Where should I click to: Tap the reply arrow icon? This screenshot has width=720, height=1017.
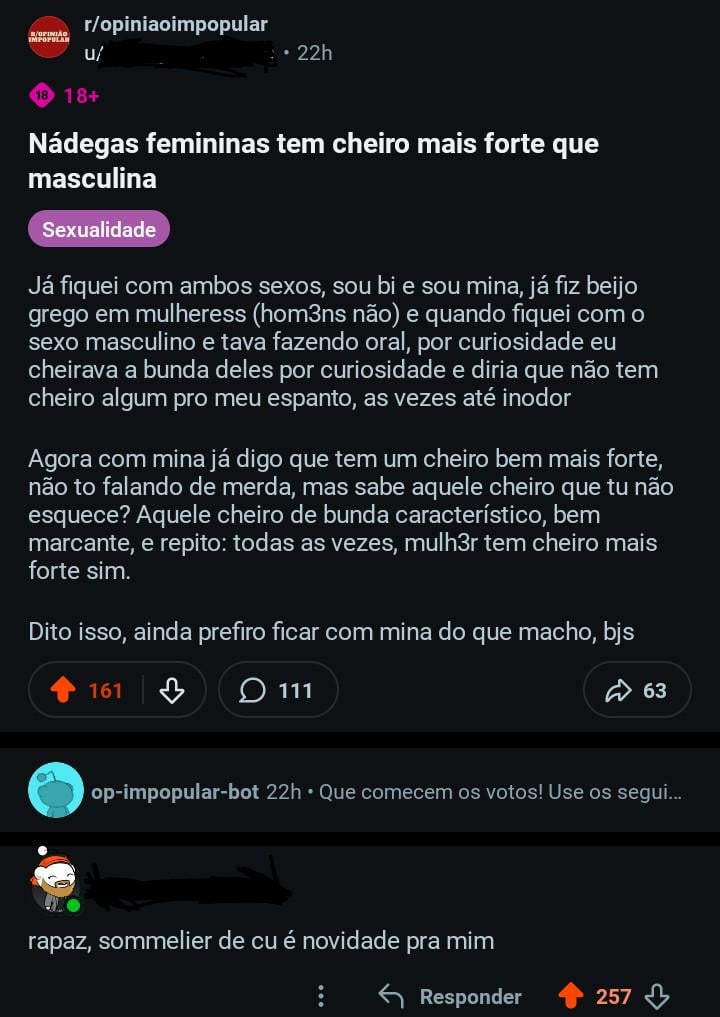tap(391, 996)
